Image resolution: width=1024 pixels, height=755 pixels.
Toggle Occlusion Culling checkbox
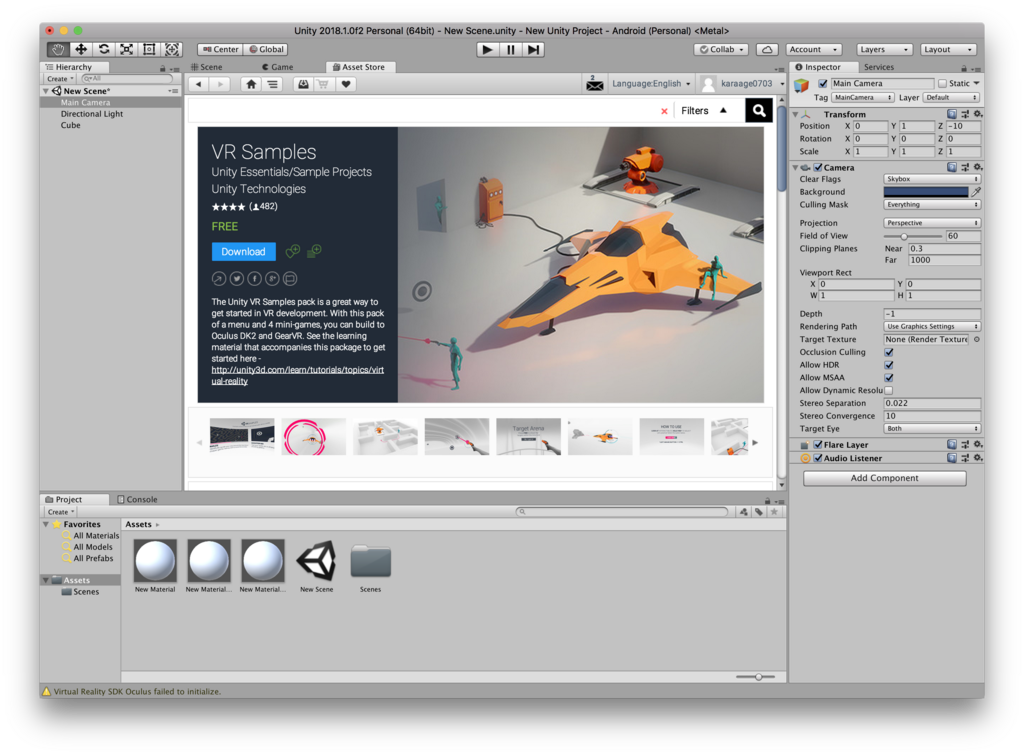(889, 352)
